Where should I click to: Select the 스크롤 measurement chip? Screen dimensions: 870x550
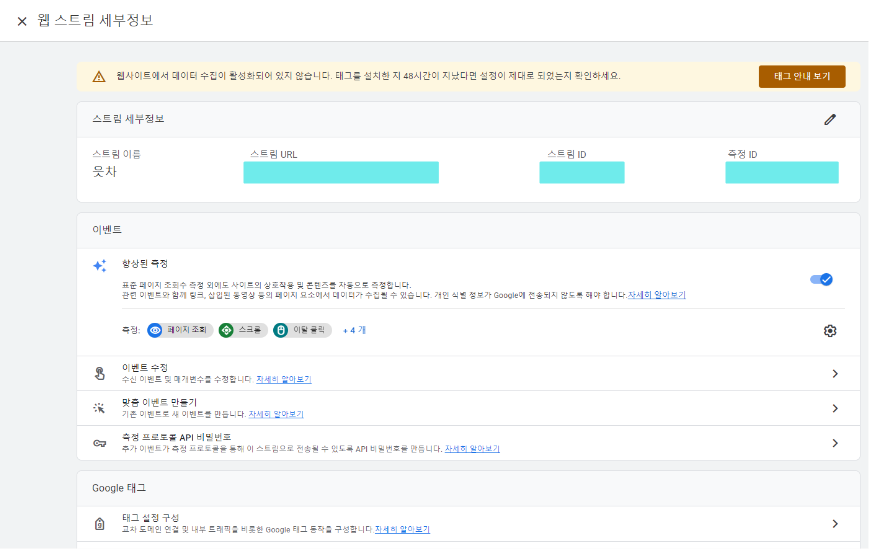[242, 330]
